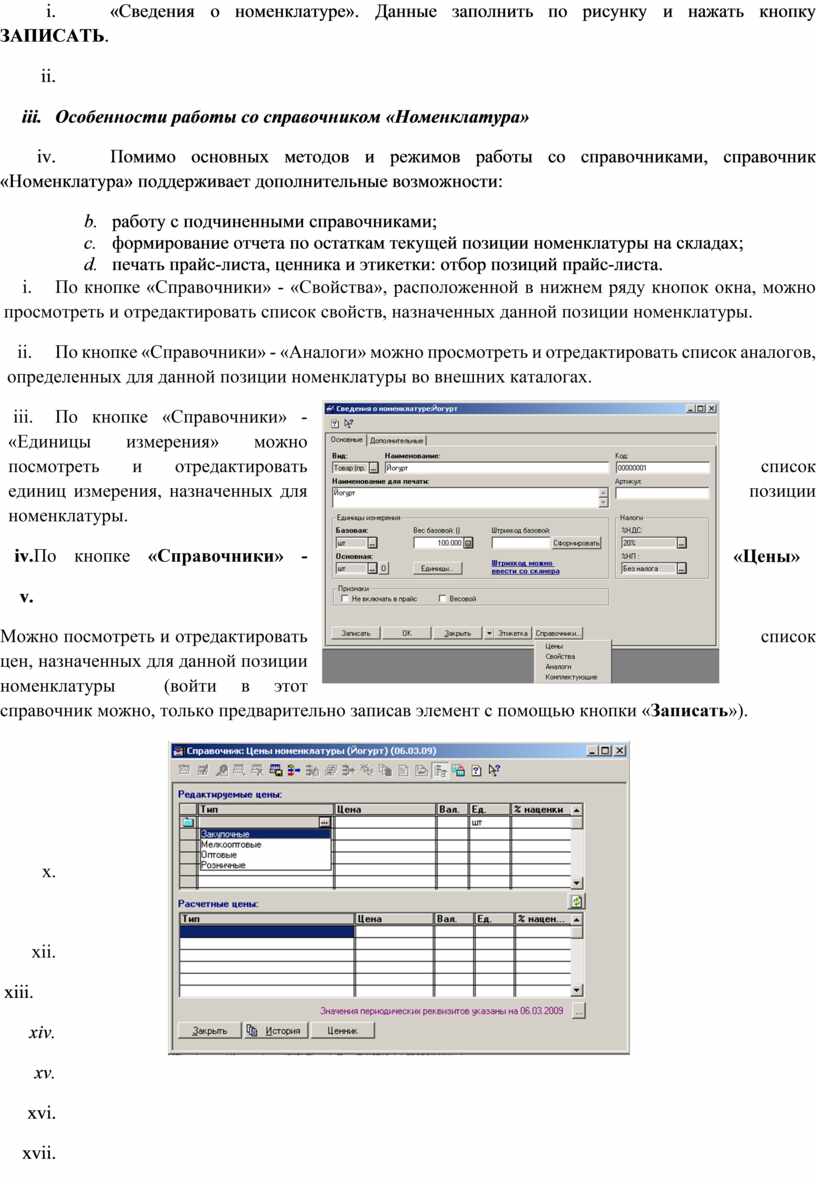
Task: Click the Сформировать barcode button
Action: pos(577,543)
